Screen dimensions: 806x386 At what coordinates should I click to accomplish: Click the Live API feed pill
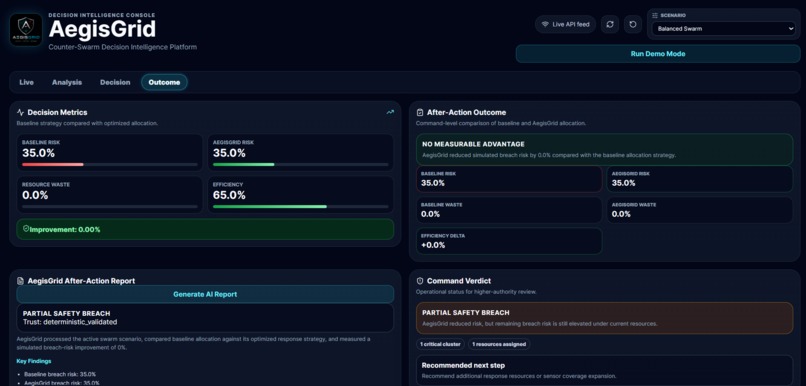click(x=565, y=24)
